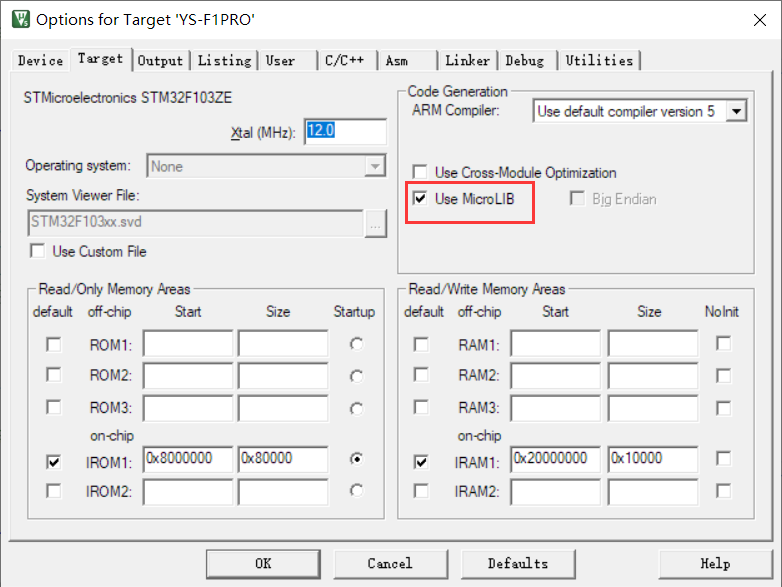782x587 pixels.
Task: Click the ROM3 Size field
Action: click(x=283, y=408)
